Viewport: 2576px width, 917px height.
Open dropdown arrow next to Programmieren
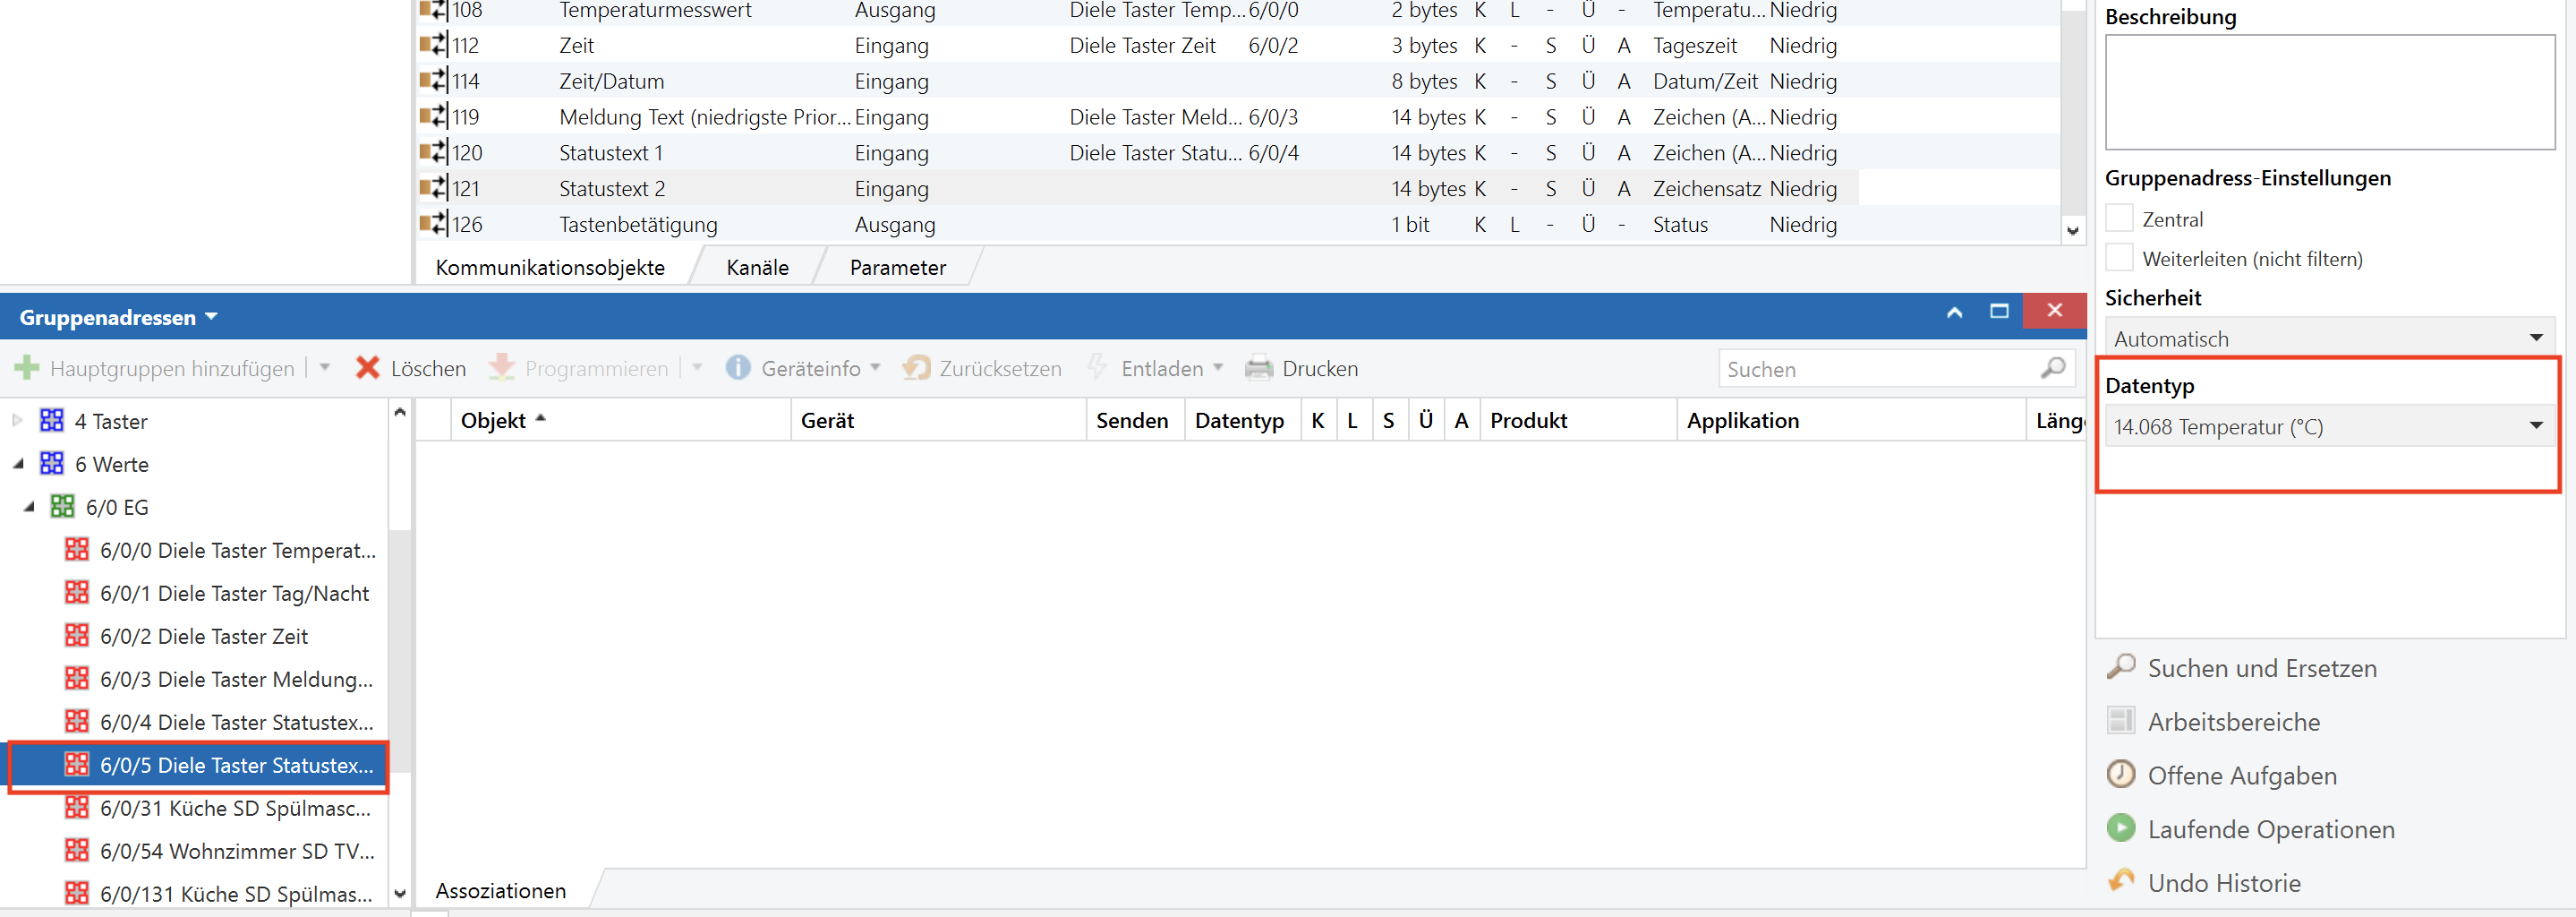tap(697, 368)
